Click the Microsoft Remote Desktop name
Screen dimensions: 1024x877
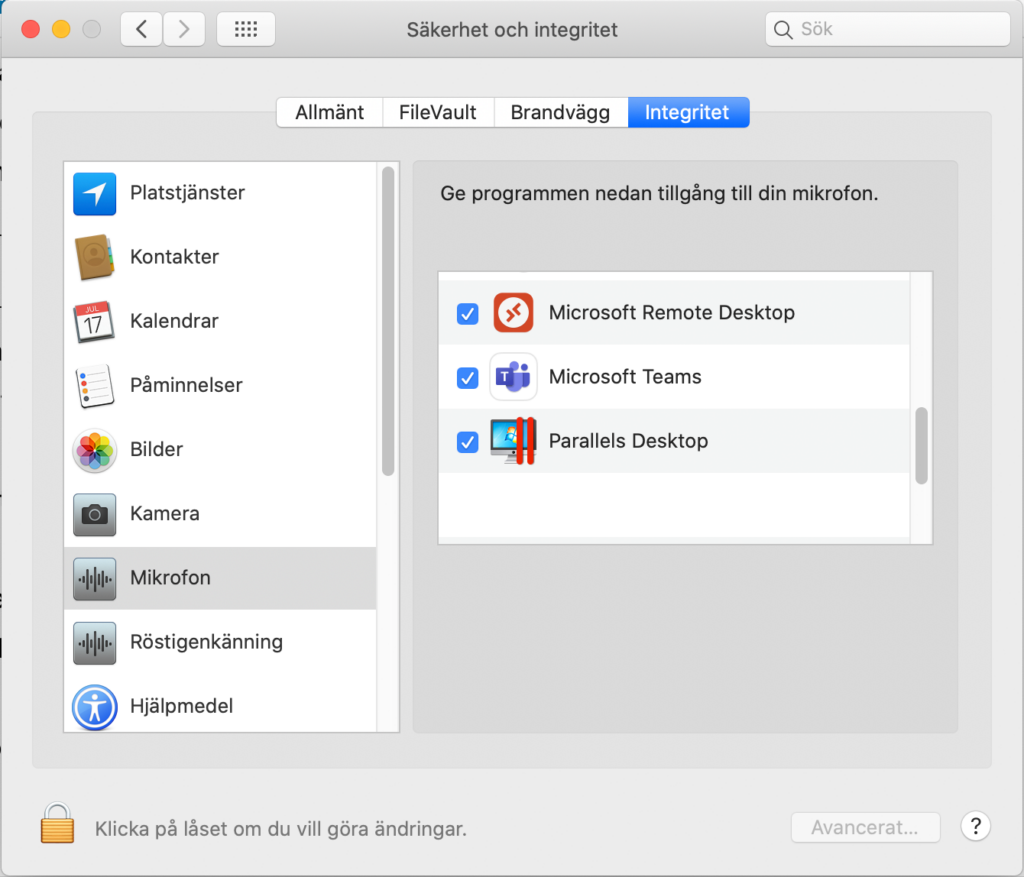pyautogui.click(x=672, y=313)
